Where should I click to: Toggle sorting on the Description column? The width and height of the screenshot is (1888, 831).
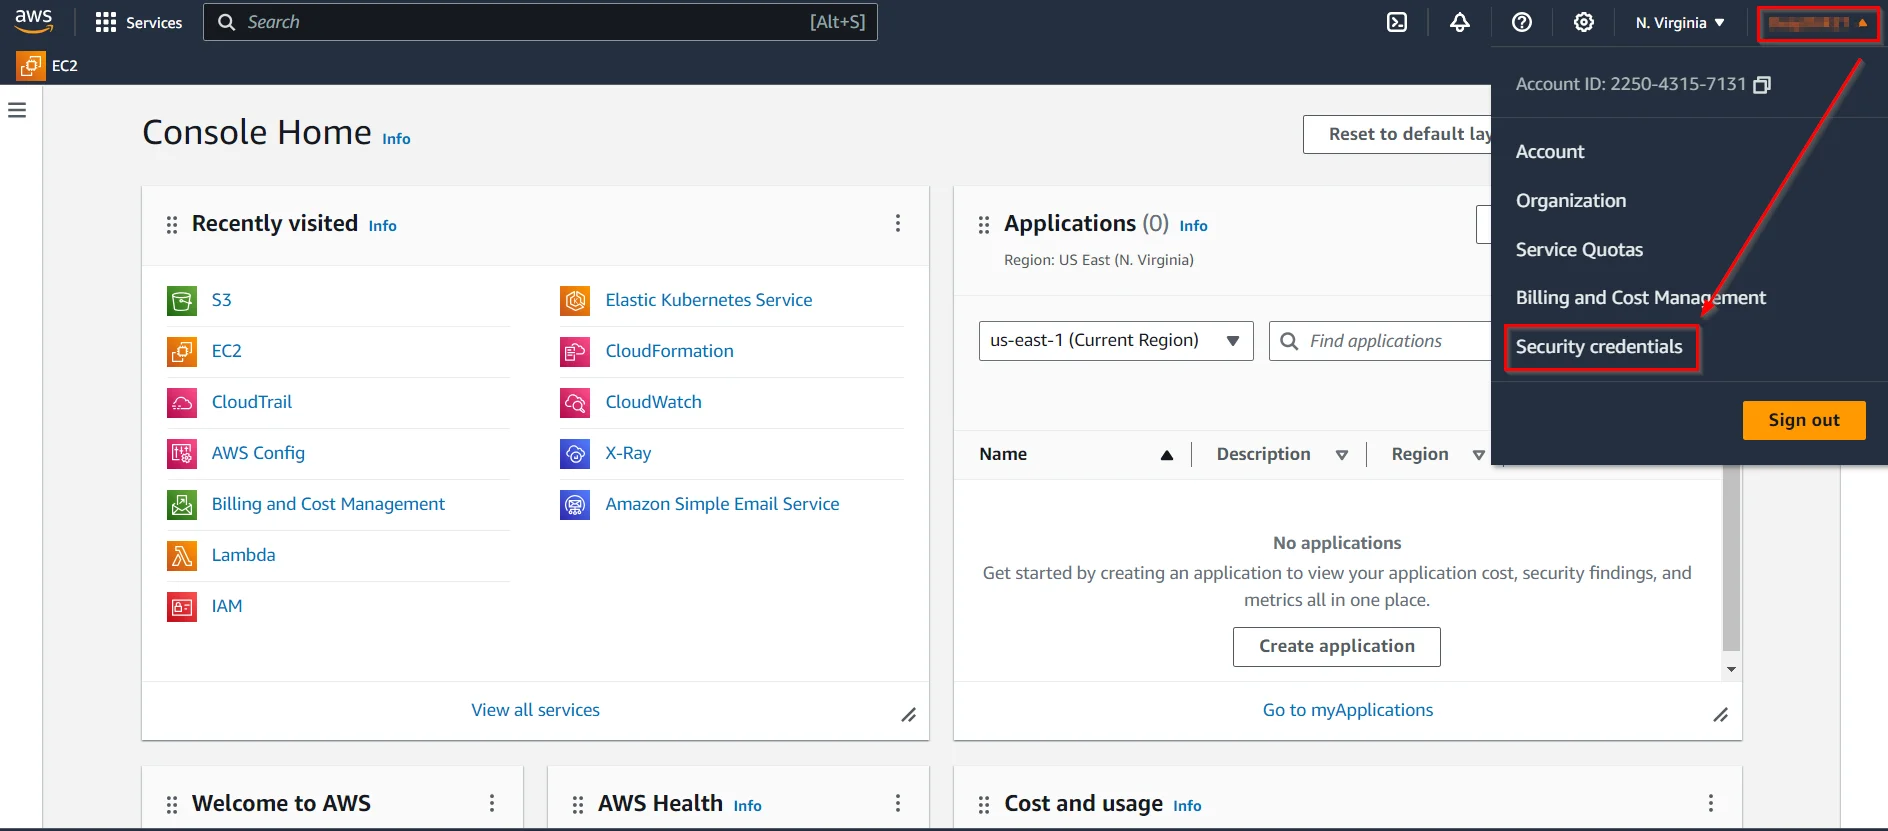tap(1341, 455)
